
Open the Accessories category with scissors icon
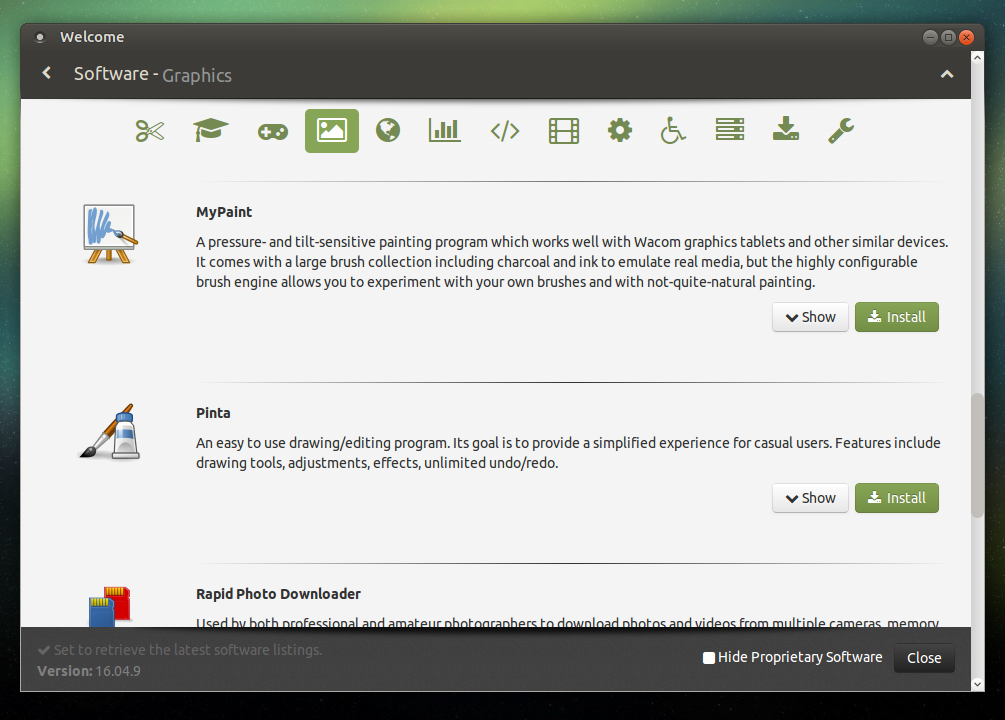pyautogui.click(x=149, y=130)
